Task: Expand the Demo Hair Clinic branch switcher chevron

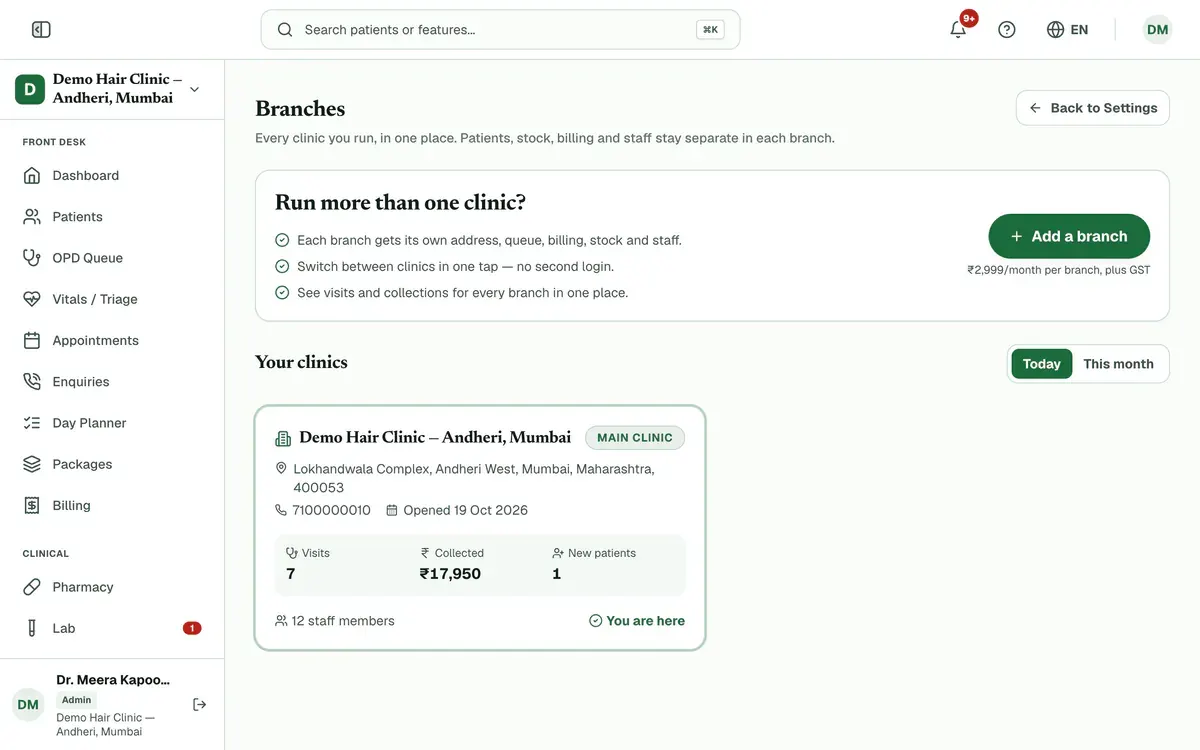Action: [194, 89]
